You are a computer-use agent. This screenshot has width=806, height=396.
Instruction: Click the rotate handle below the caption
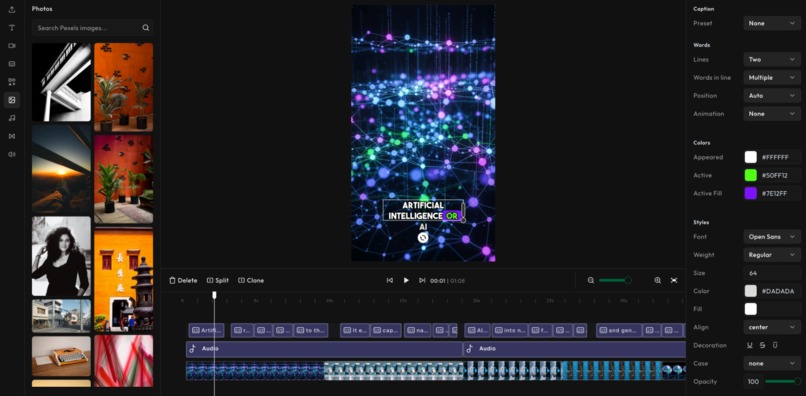coord(423,238)
